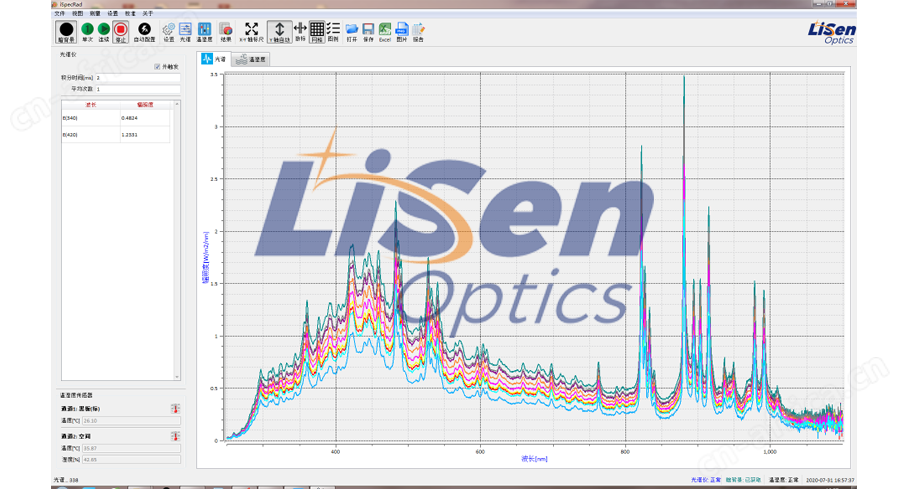
Task: Click the table scrollbar down arrow
Action: coord(177,377)
